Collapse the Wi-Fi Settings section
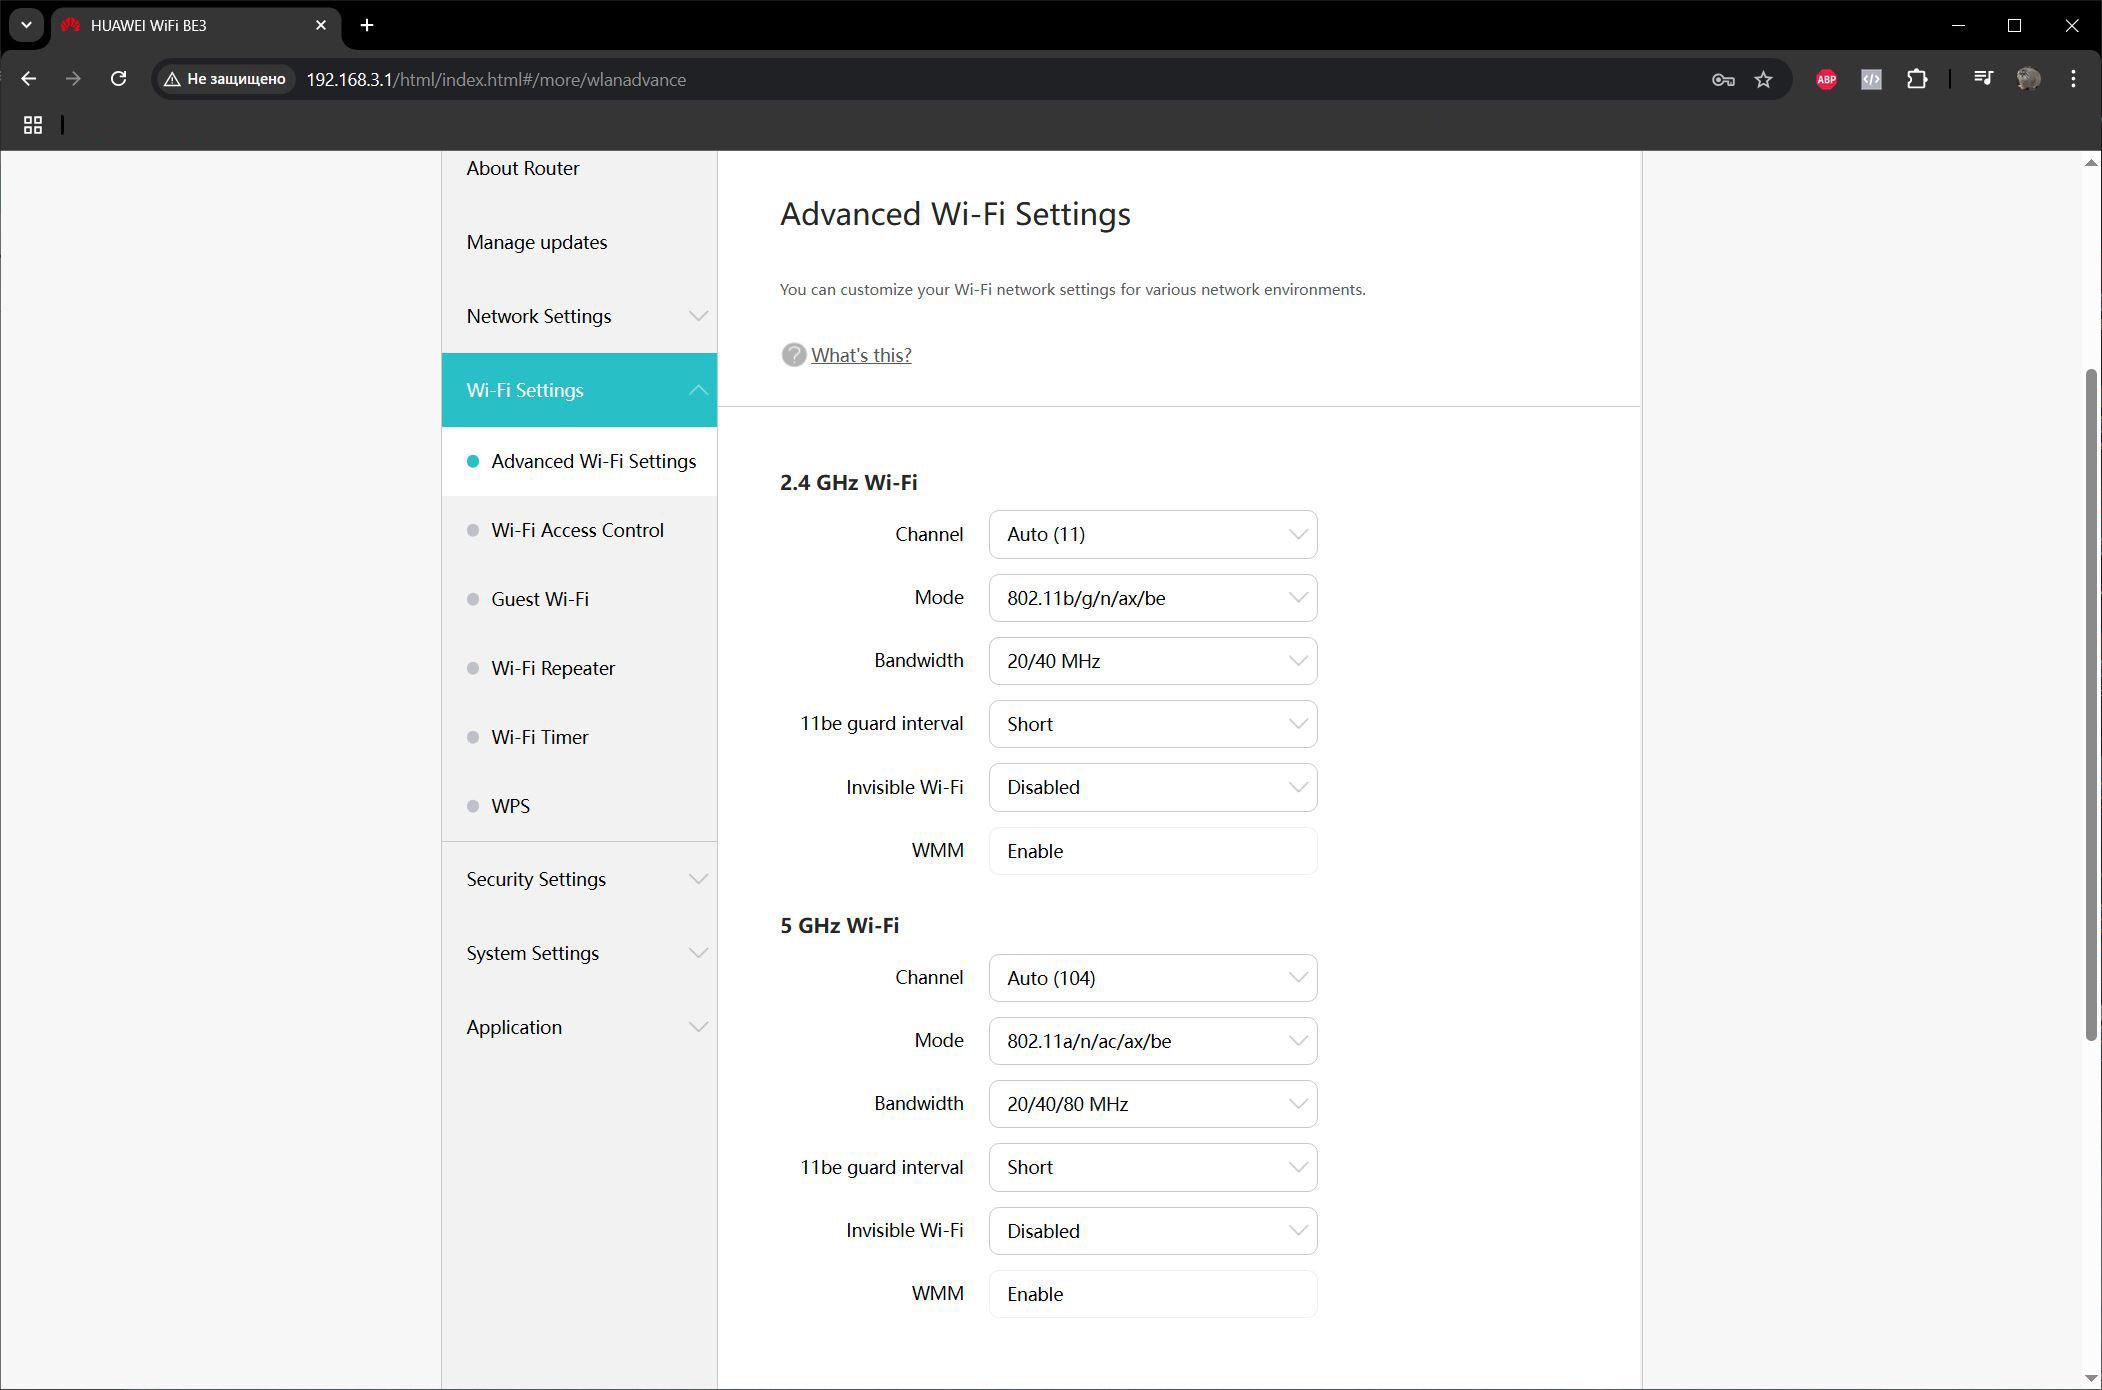 point(579,390)
